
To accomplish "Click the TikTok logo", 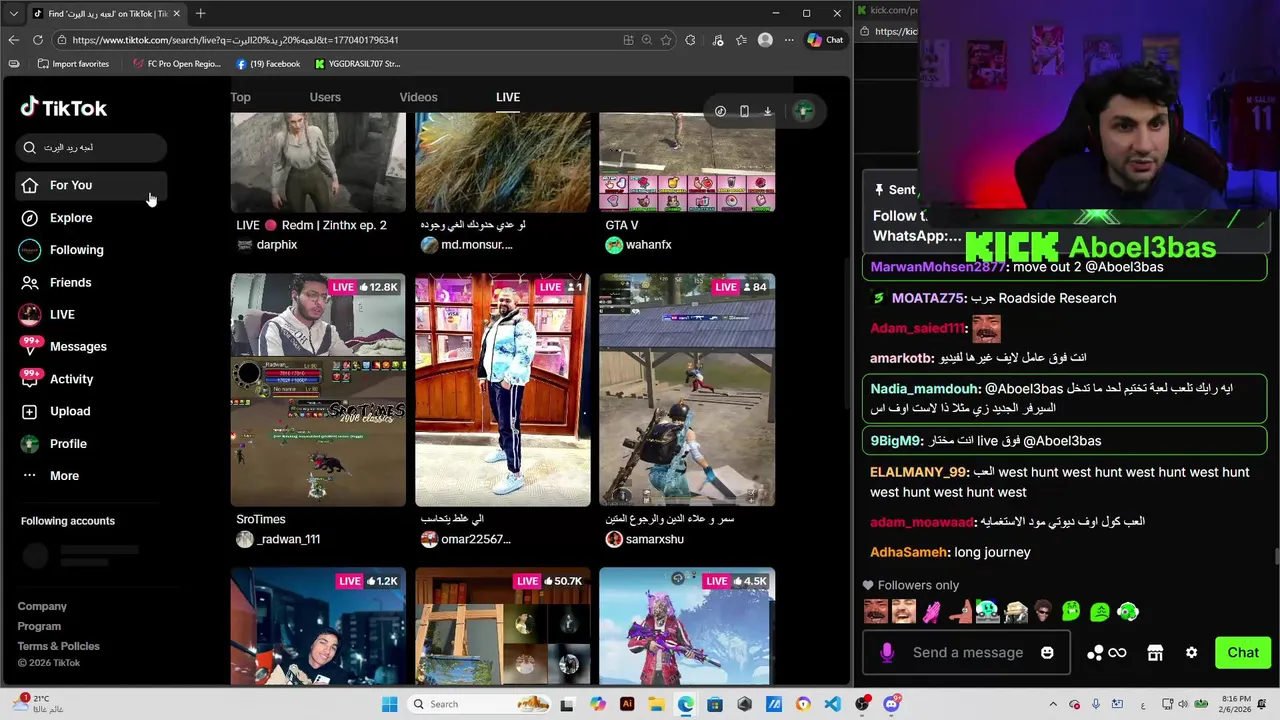I will point(64,108).
